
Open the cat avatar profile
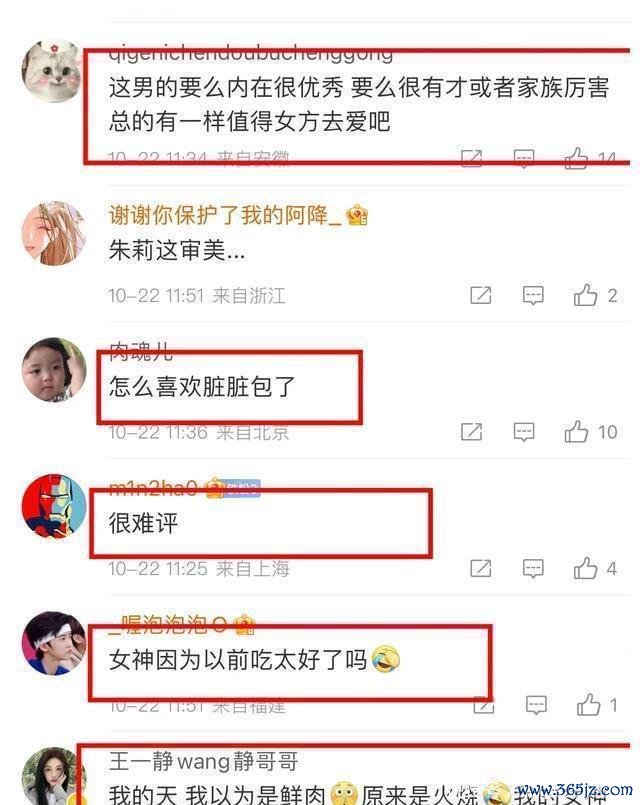52,71
